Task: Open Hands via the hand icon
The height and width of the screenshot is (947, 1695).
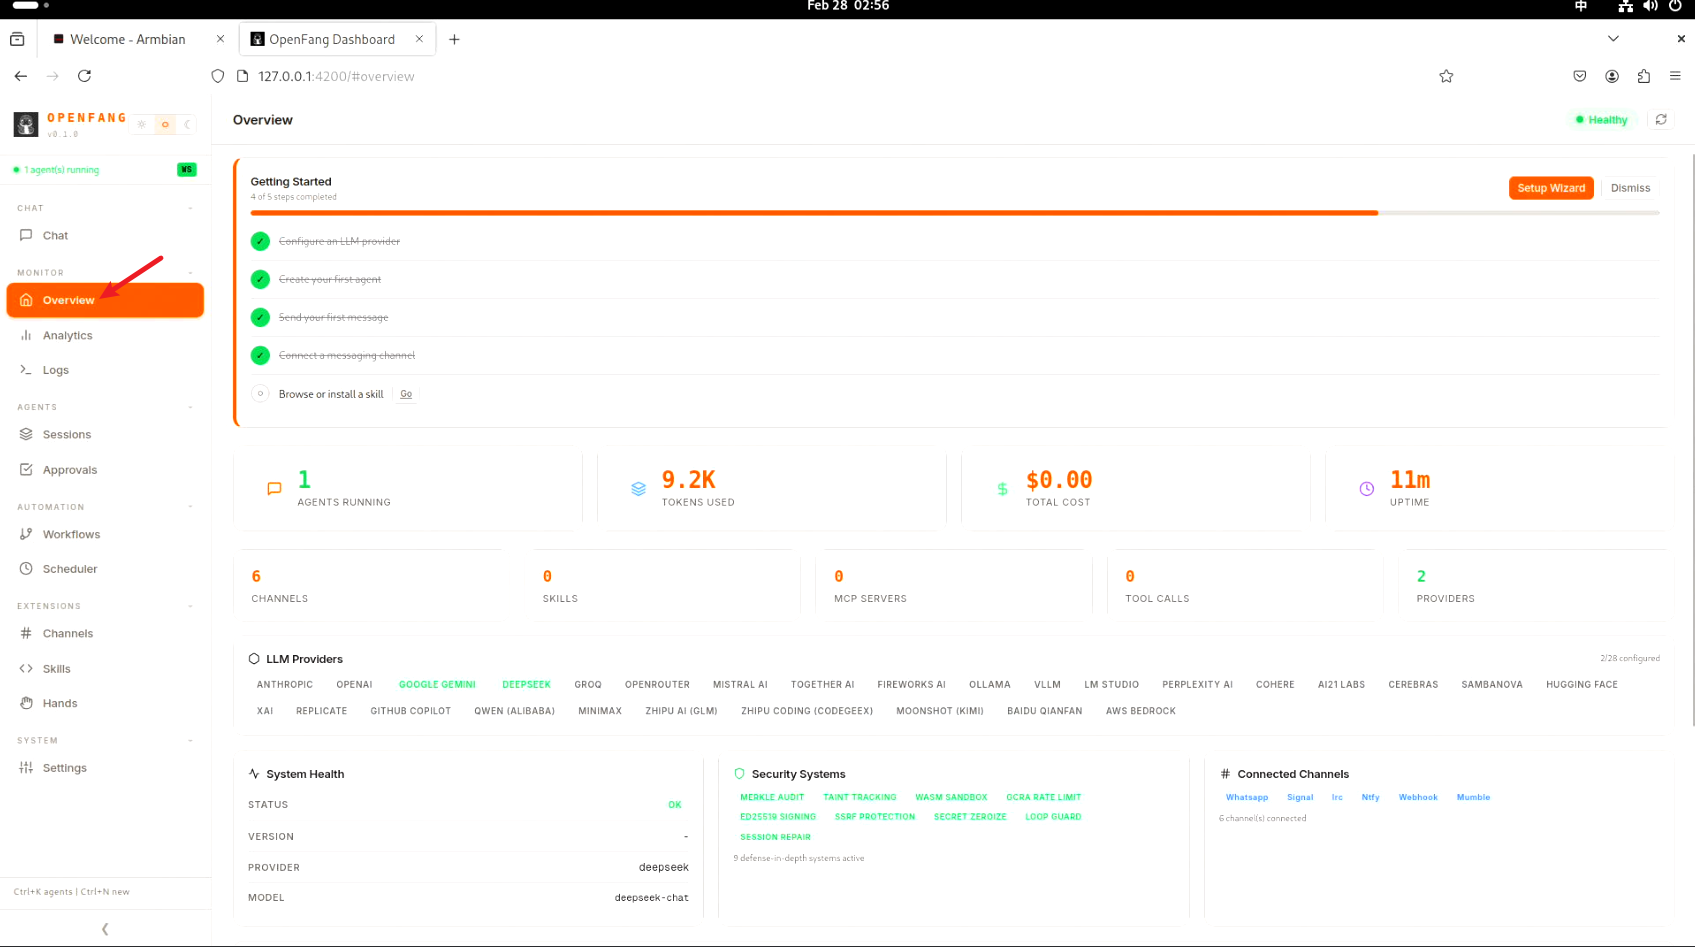Action: pyautogui.click(x=26, y=703)
